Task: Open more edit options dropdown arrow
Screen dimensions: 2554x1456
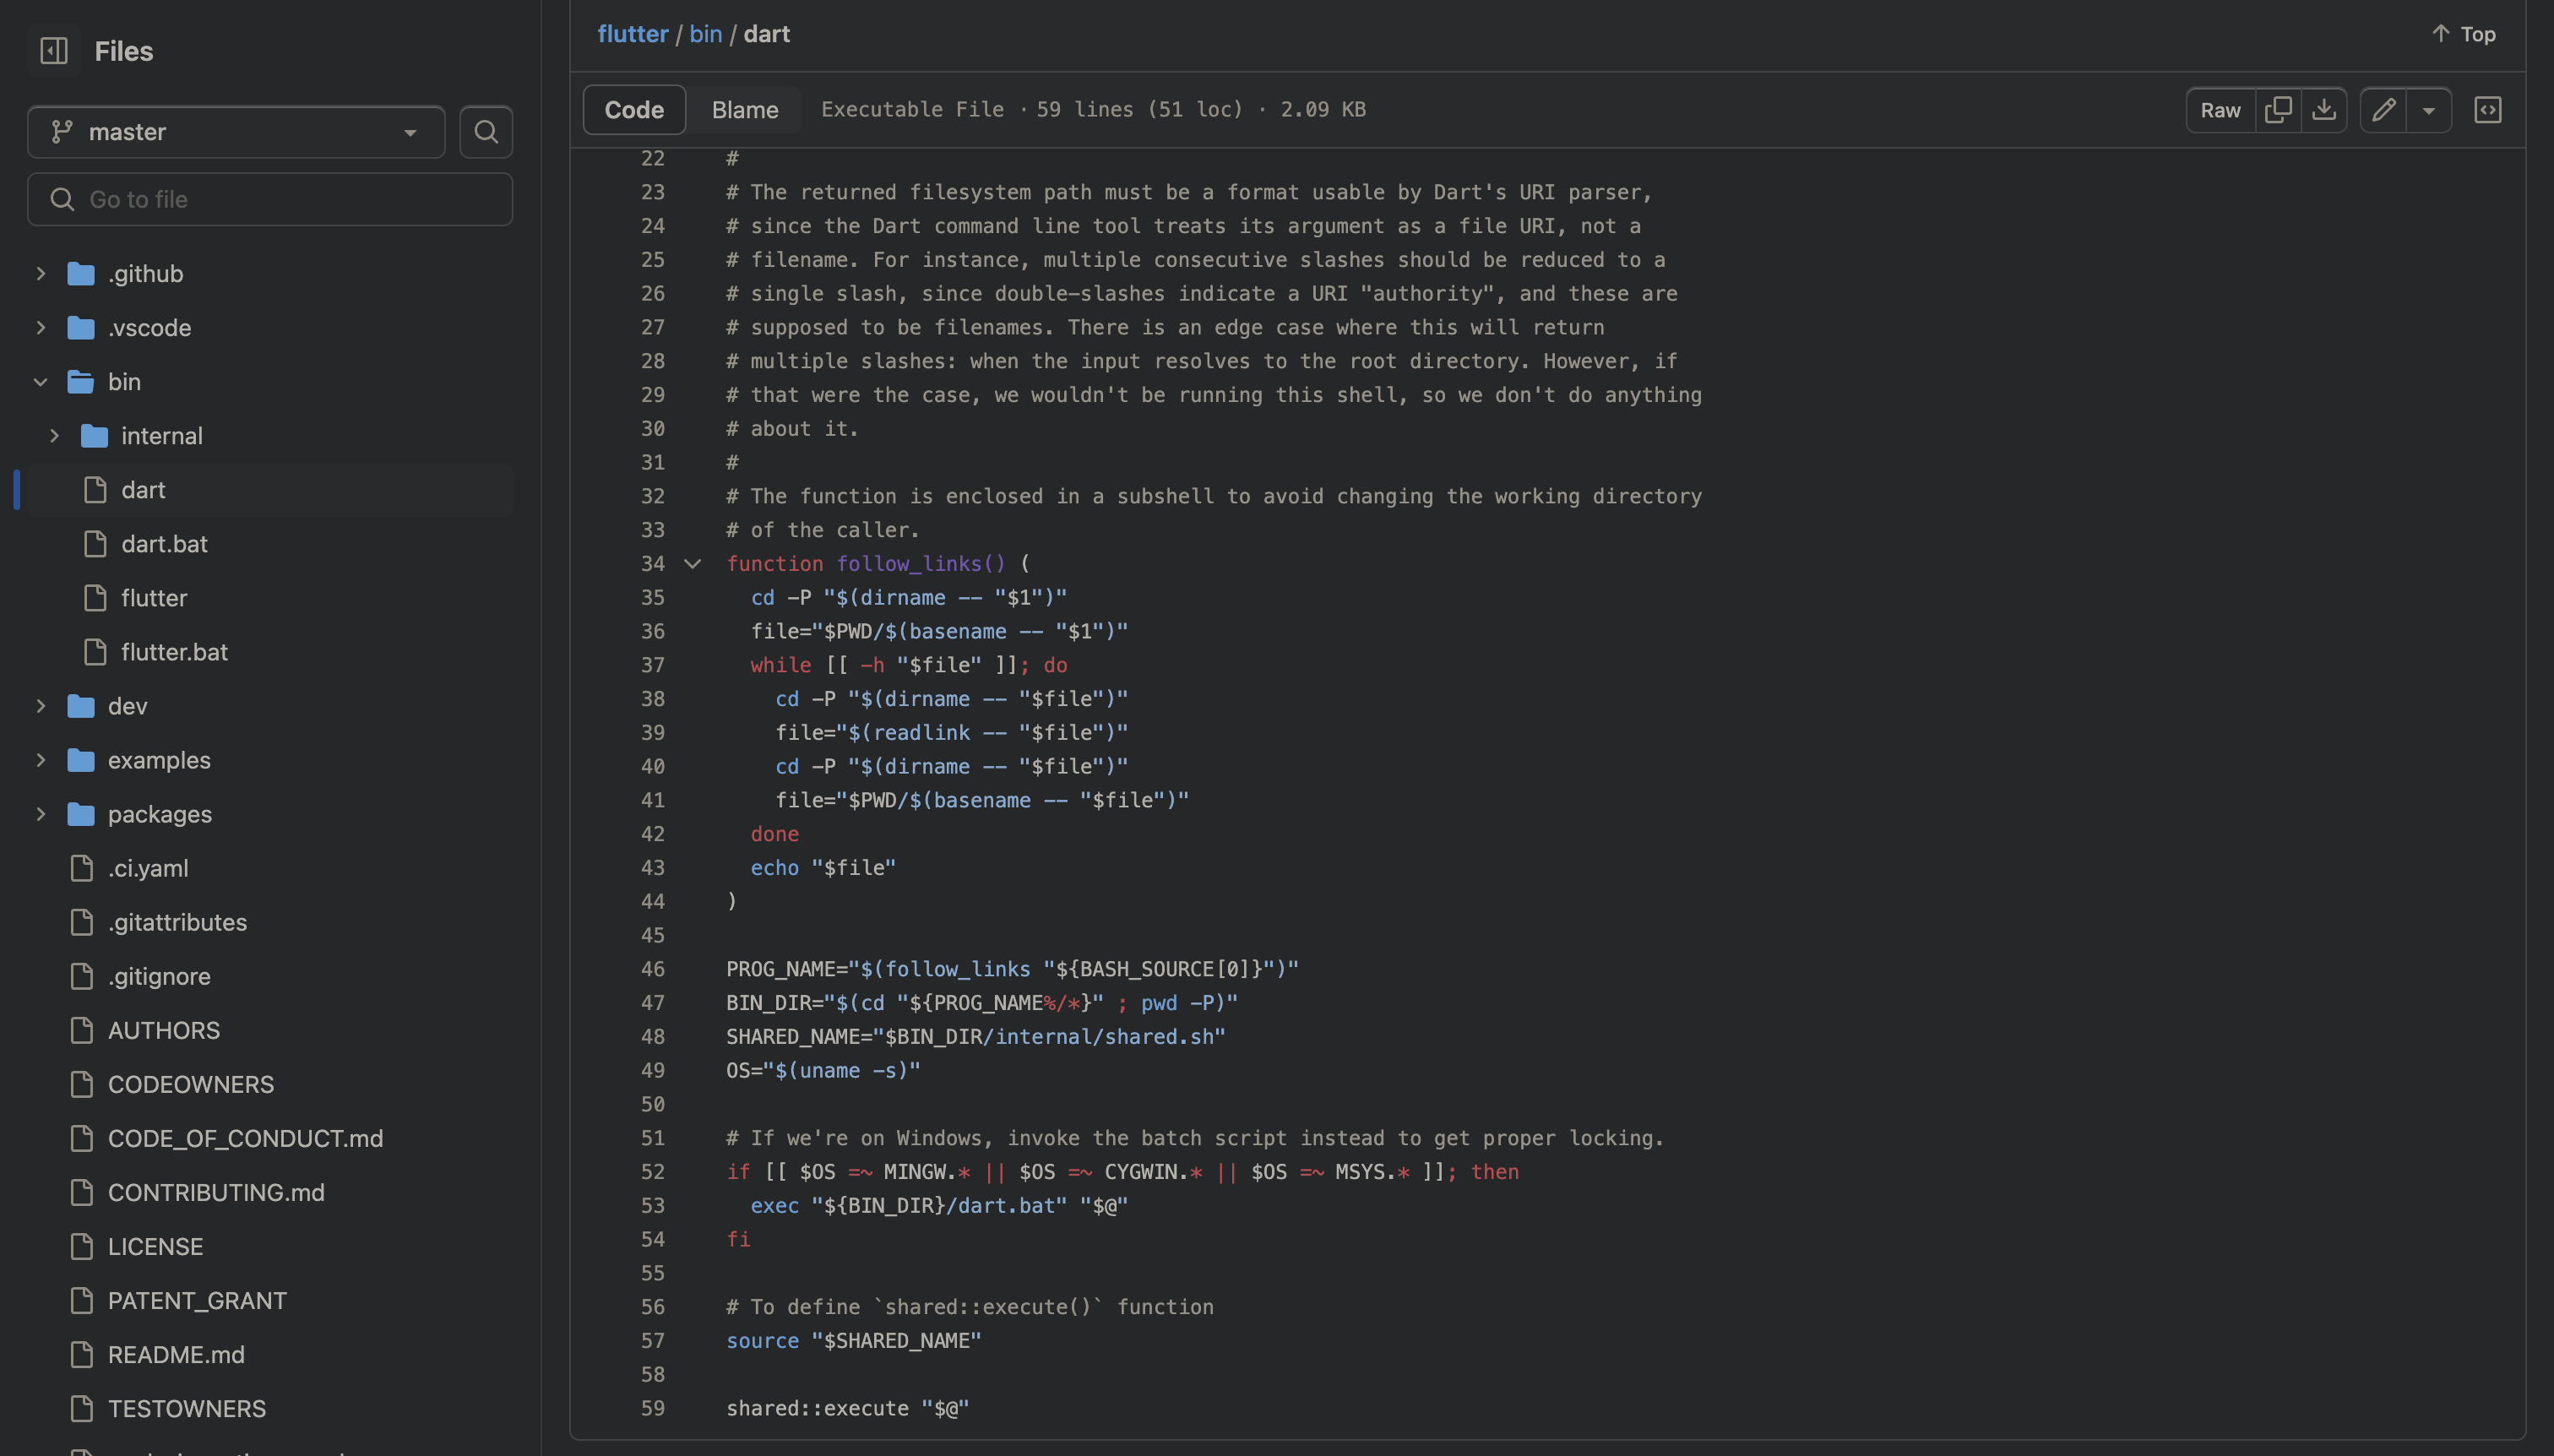Action: tap(2429, 110)
